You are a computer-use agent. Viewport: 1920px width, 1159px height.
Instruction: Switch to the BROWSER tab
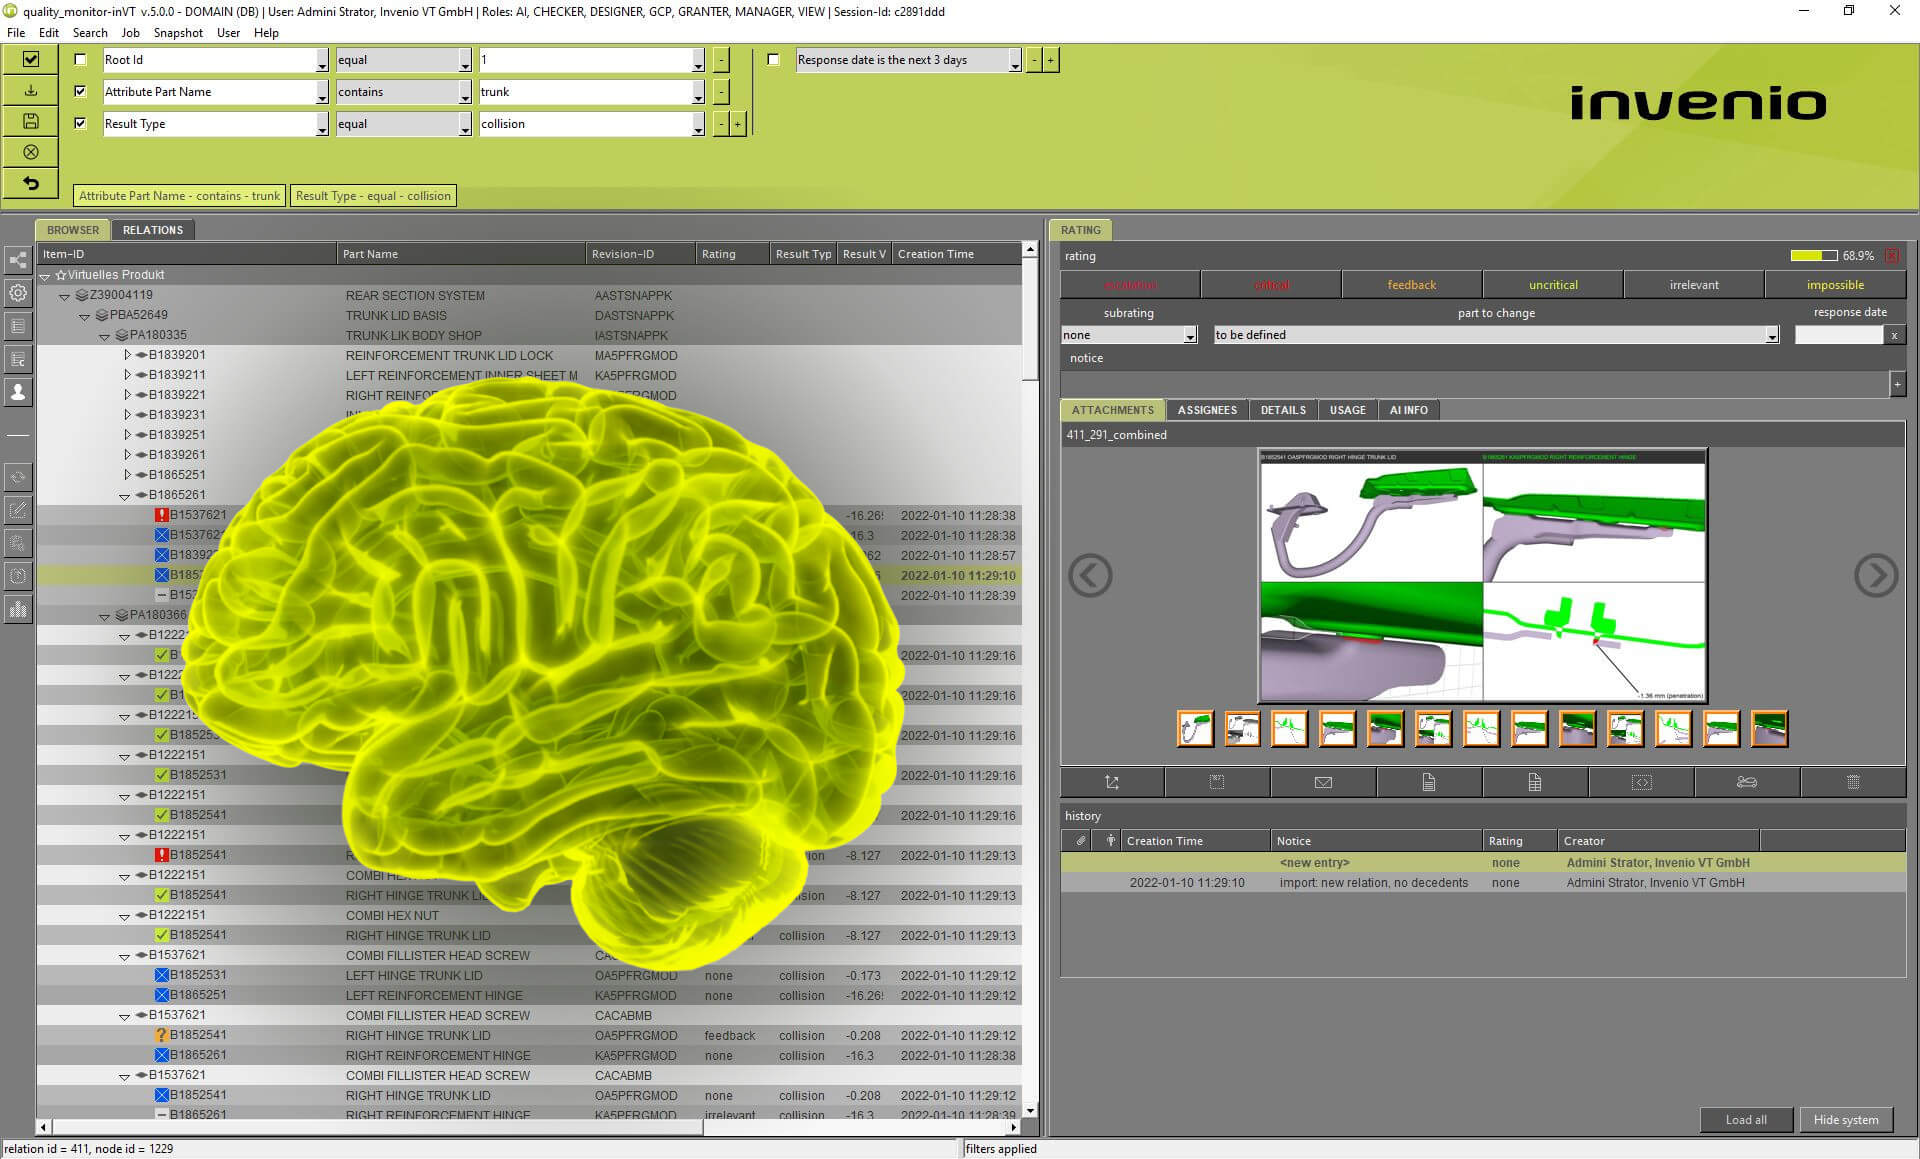73,230
